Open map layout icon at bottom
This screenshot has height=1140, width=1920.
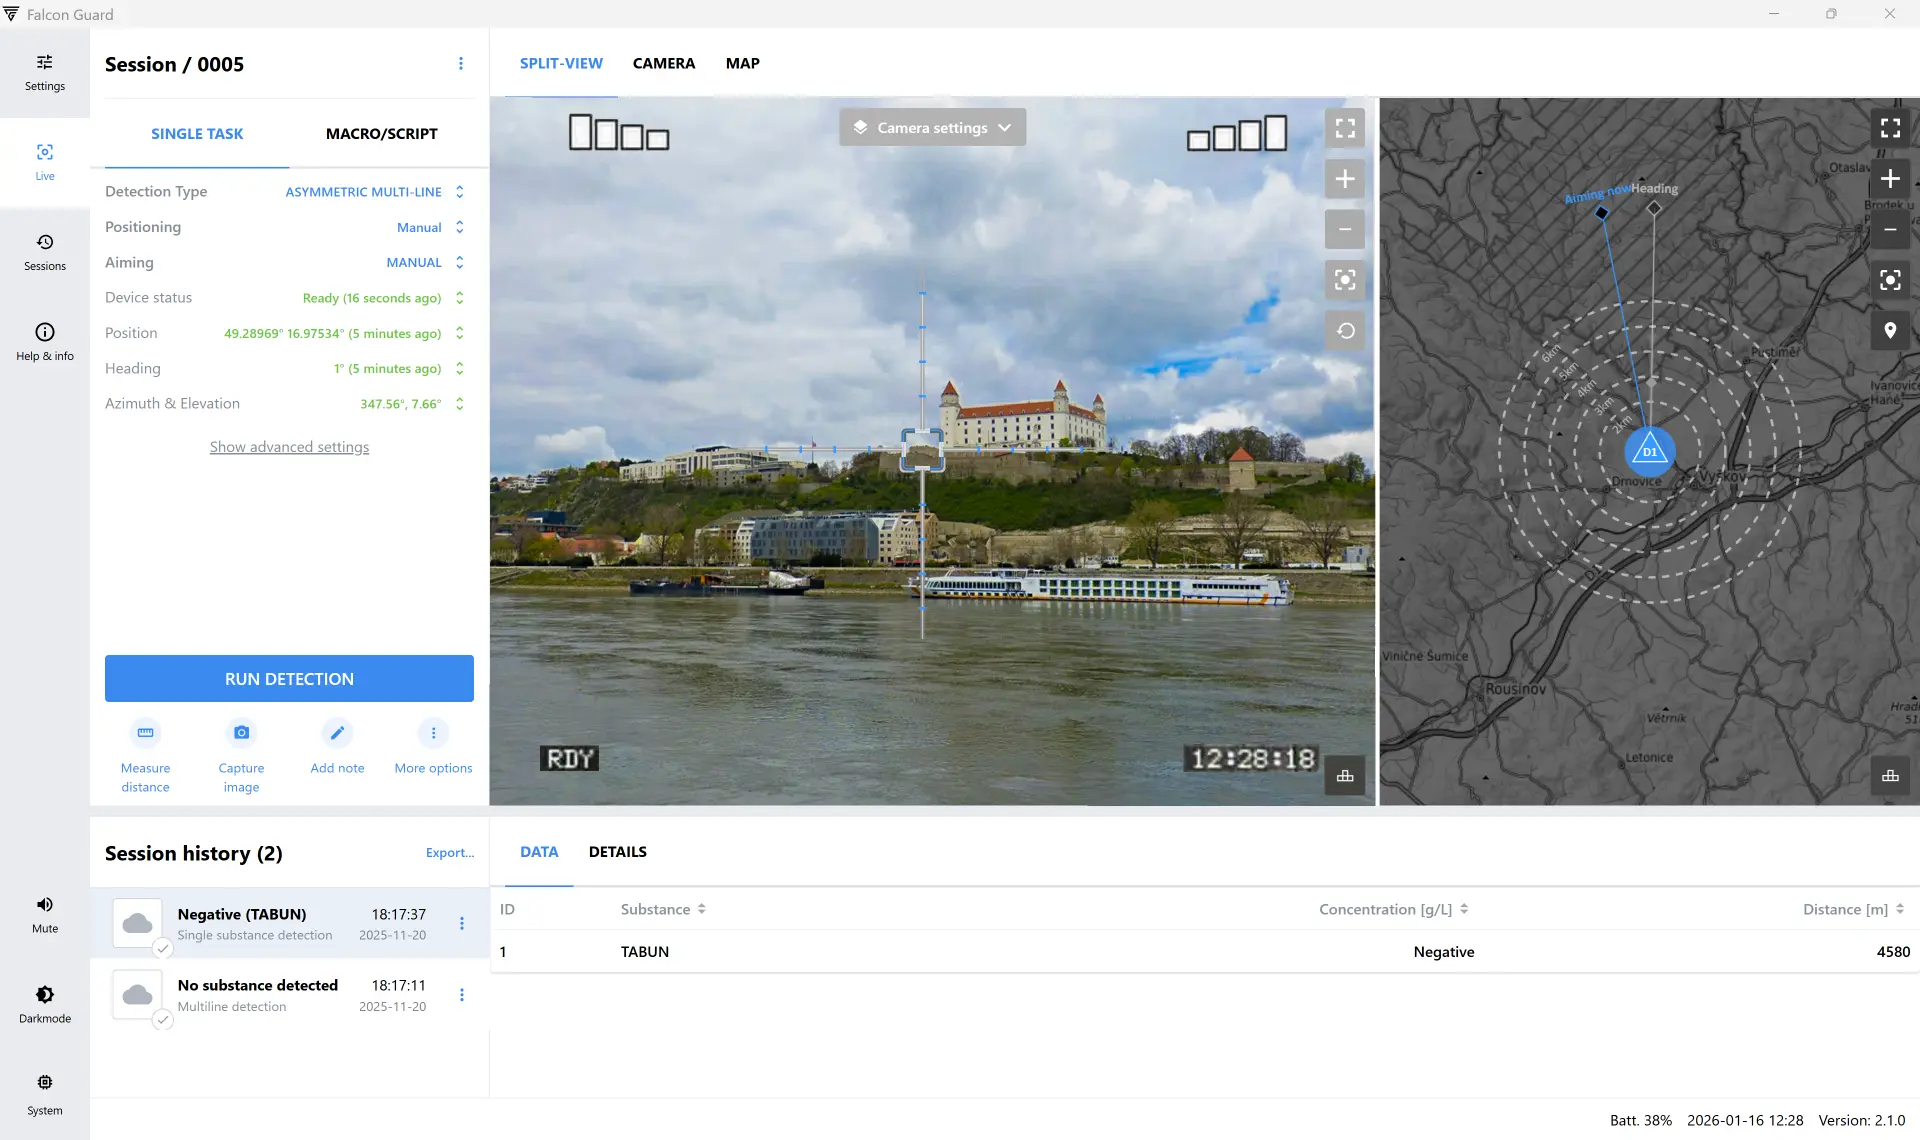point(1890,776)
